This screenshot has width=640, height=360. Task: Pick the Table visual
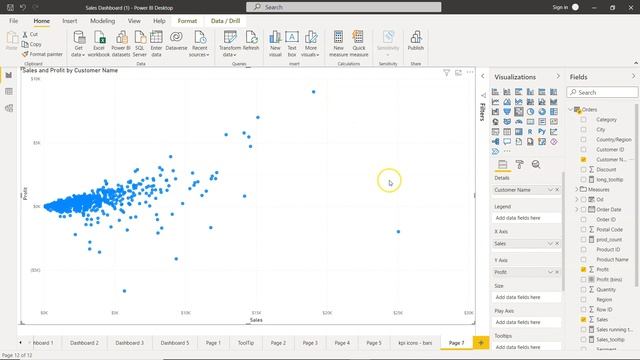(507, 131)
